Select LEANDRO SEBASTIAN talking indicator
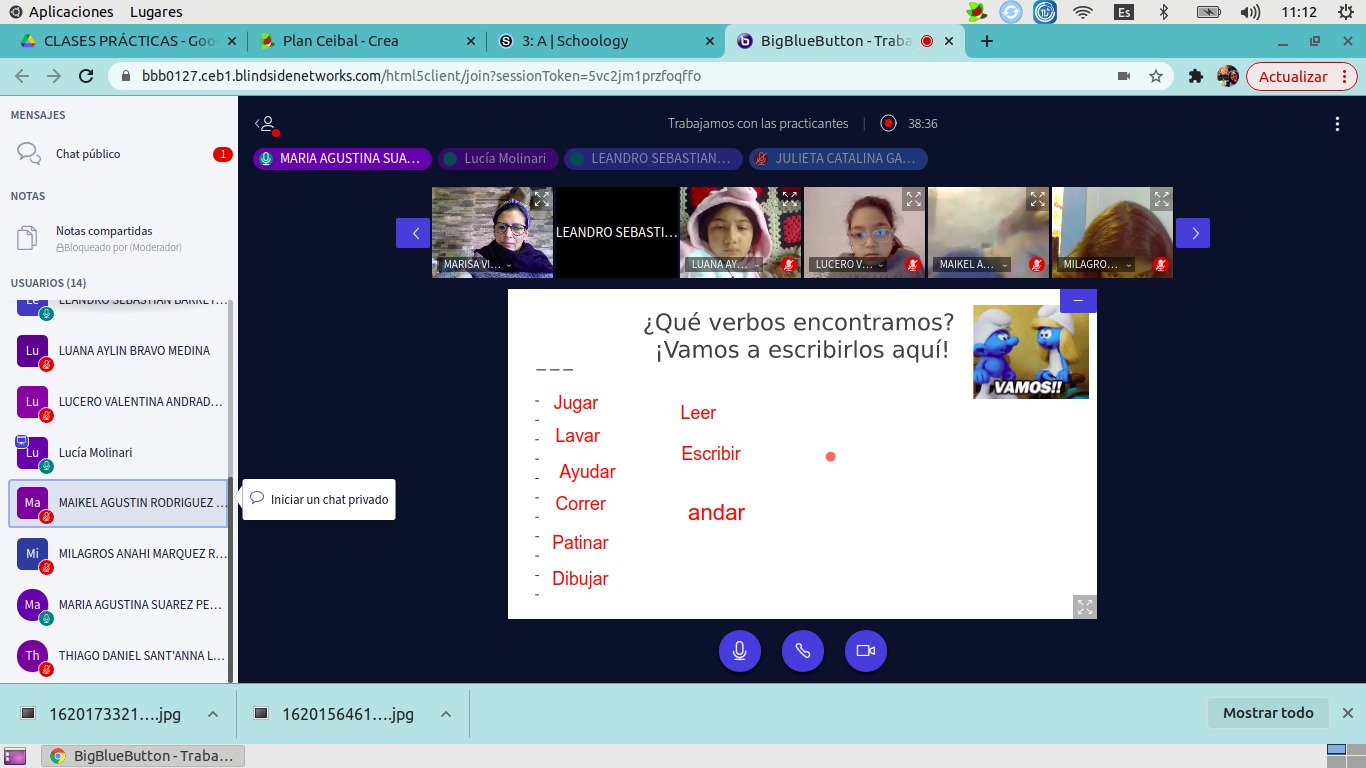Image resolution: width=1366 pixels, height=768 pixels. point(654,159)
